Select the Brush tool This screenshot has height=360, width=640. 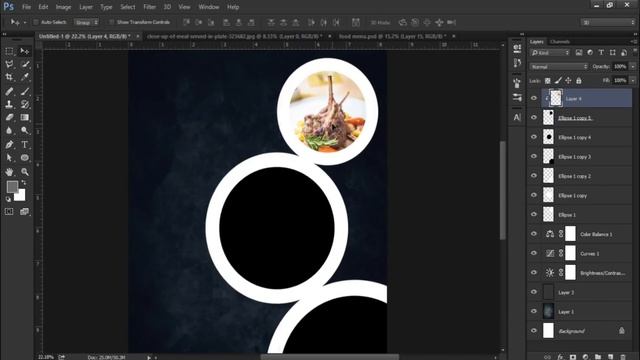[24, 91]
